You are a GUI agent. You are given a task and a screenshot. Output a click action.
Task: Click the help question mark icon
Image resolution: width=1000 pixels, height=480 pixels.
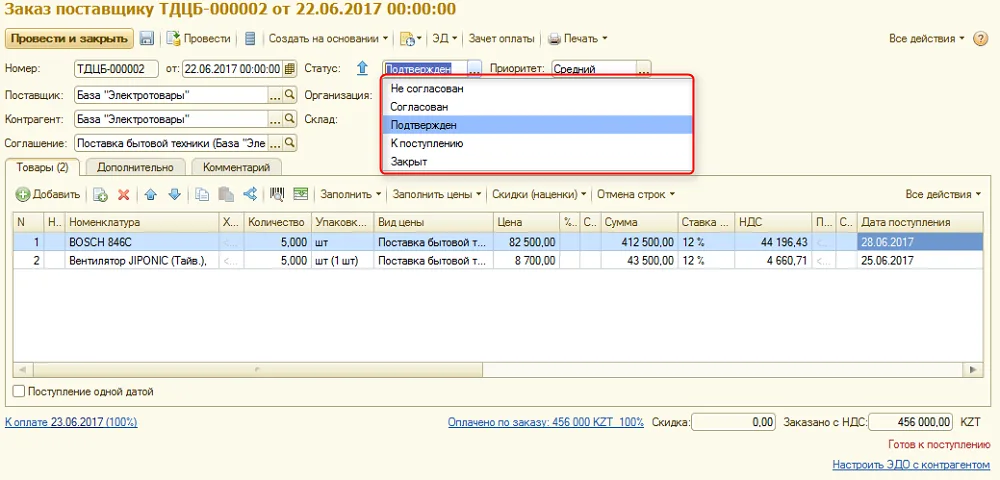pyautogui.click(x=980, y=38)
